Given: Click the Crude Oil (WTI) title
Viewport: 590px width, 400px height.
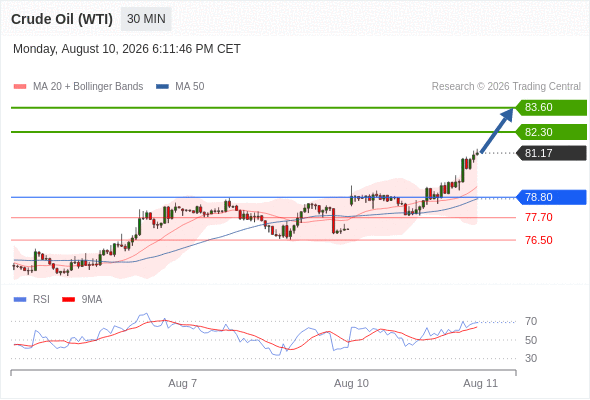Looking at the screenshot, I should [x=62, y=19].
